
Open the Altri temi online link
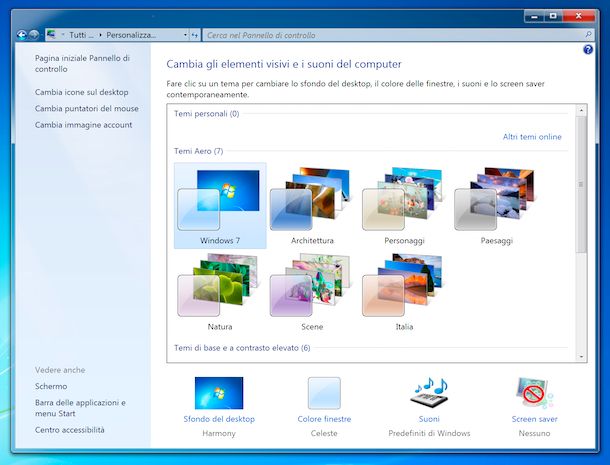(x=532, y=137)
